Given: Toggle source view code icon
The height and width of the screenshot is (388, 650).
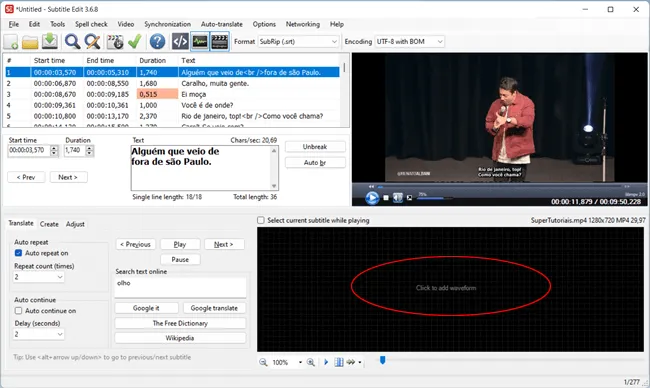Looking at the screenshot, I should click(x=180, y=41).
